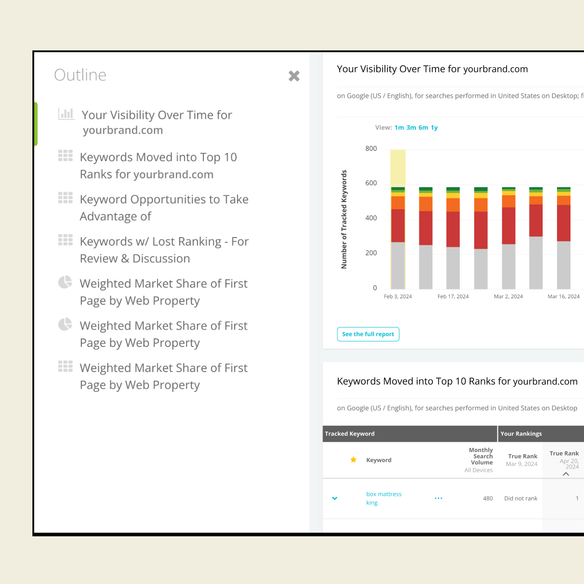Click grid icon beside Keywords w/ Lost Ranking
Viewport: 584px width, 584px height.
click(66, 240)
